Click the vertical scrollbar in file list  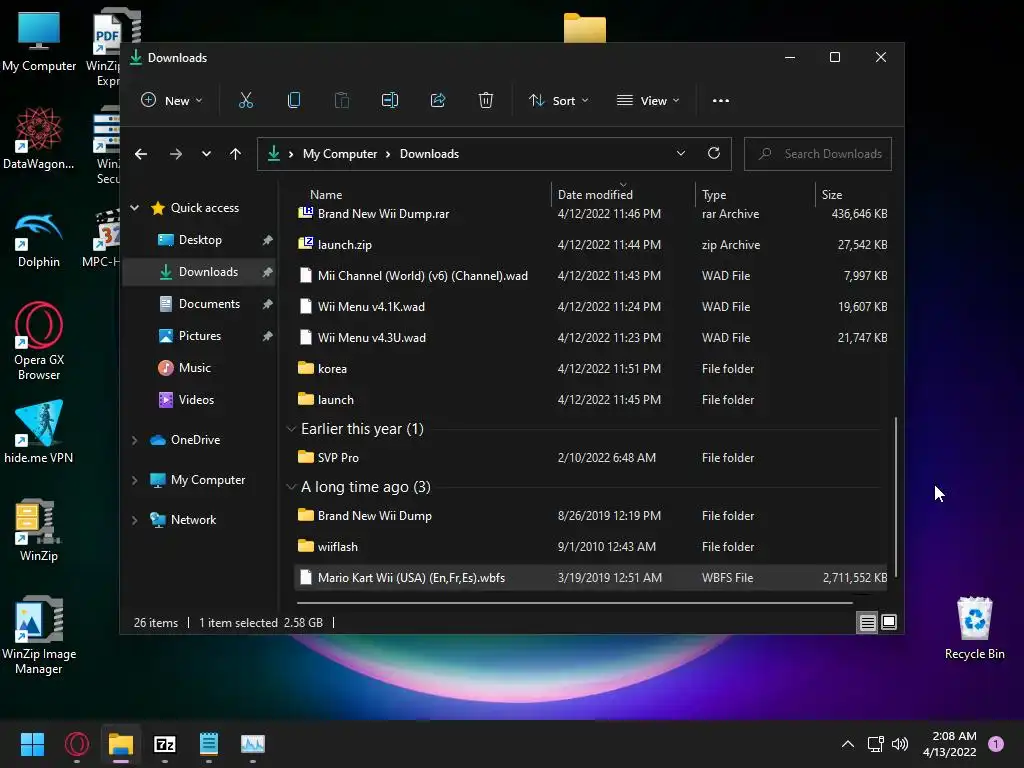click(x=896, y=497)
